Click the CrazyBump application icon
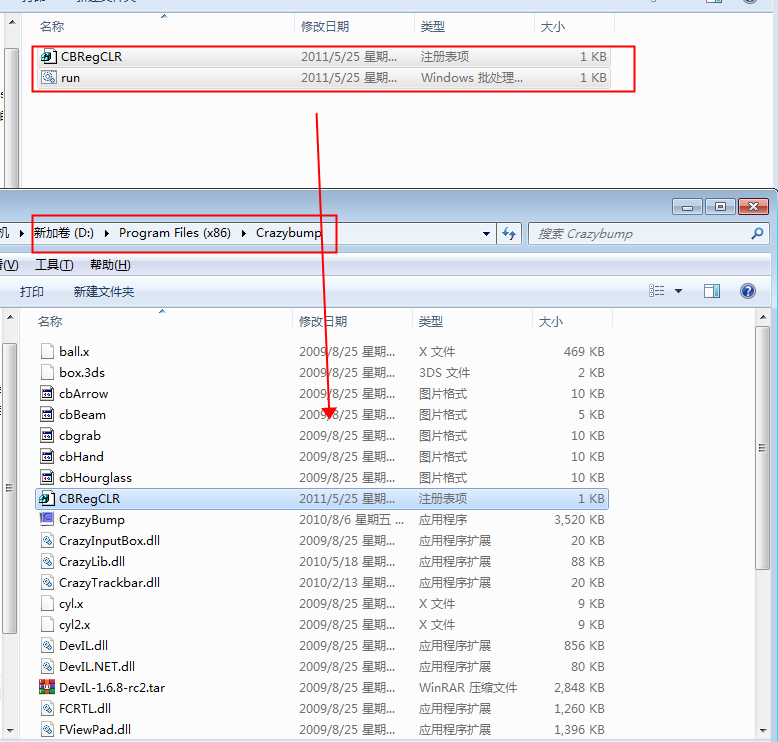The height and width of the screenshot is (742, 778). [x=47, y=519]
